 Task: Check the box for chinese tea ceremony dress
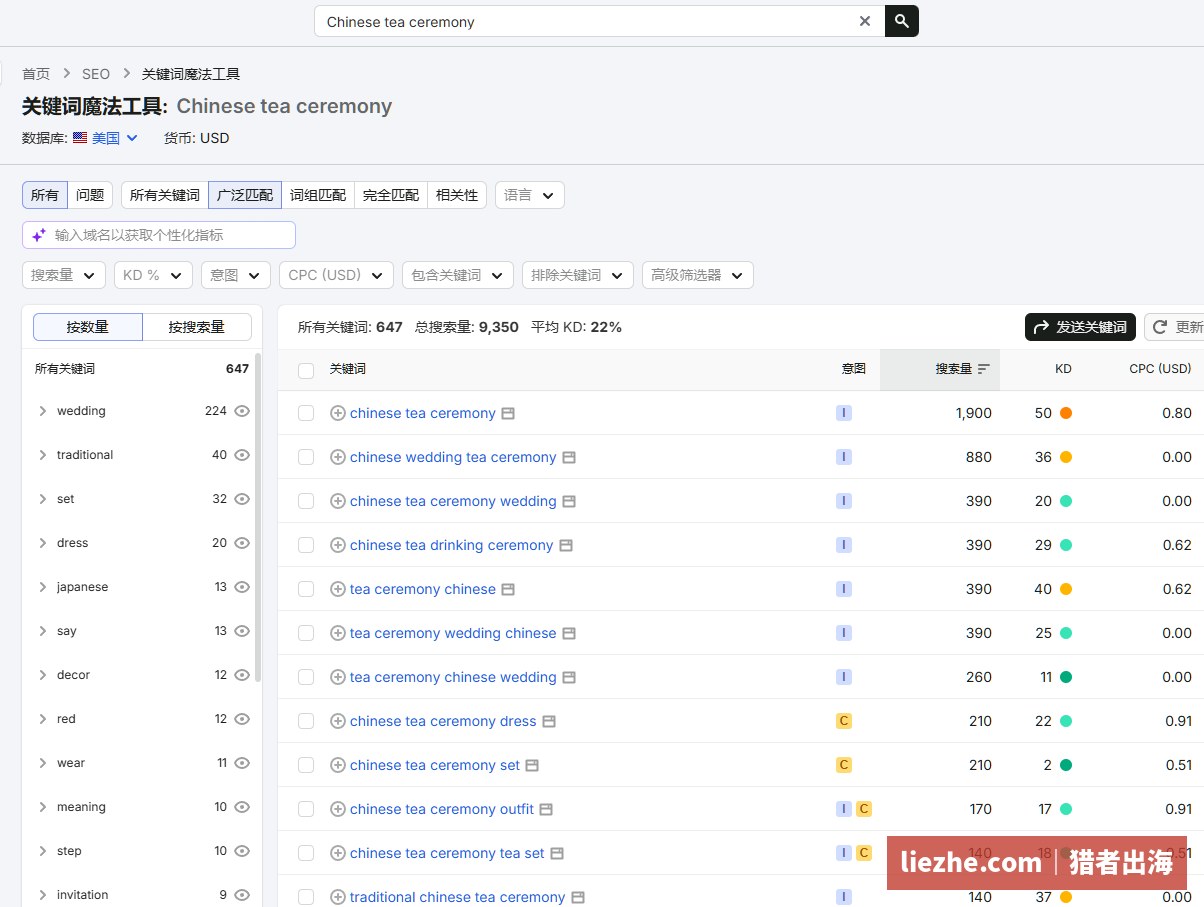[306, 721]
